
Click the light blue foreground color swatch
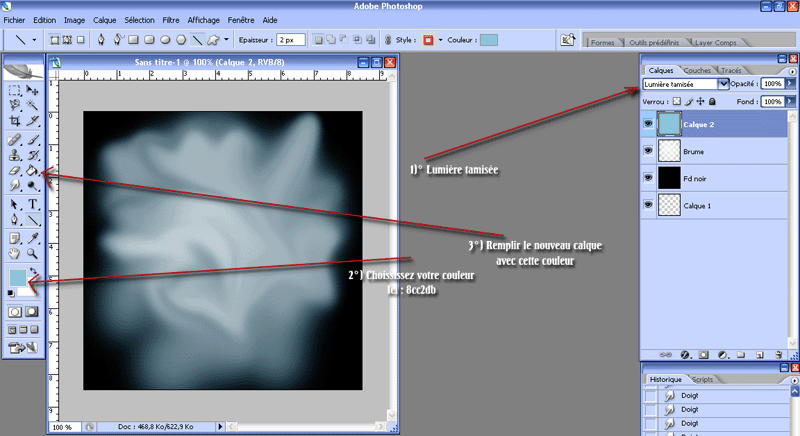18,278
